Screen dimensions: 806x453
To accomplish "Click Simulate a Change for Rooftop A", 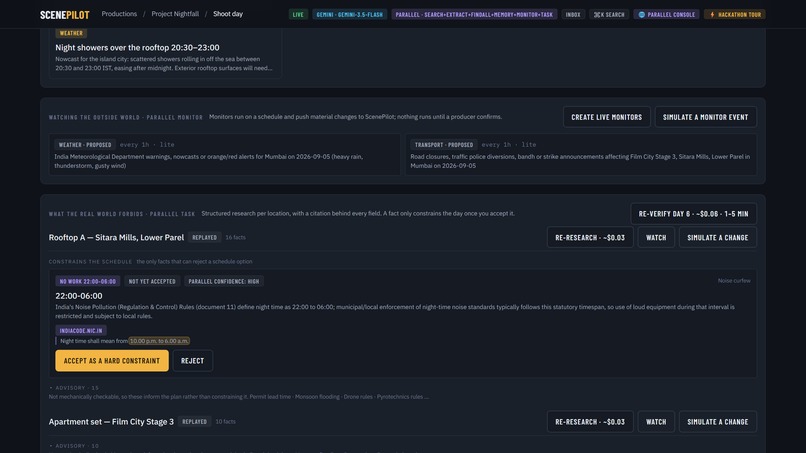I will click(x=718, y=238).
